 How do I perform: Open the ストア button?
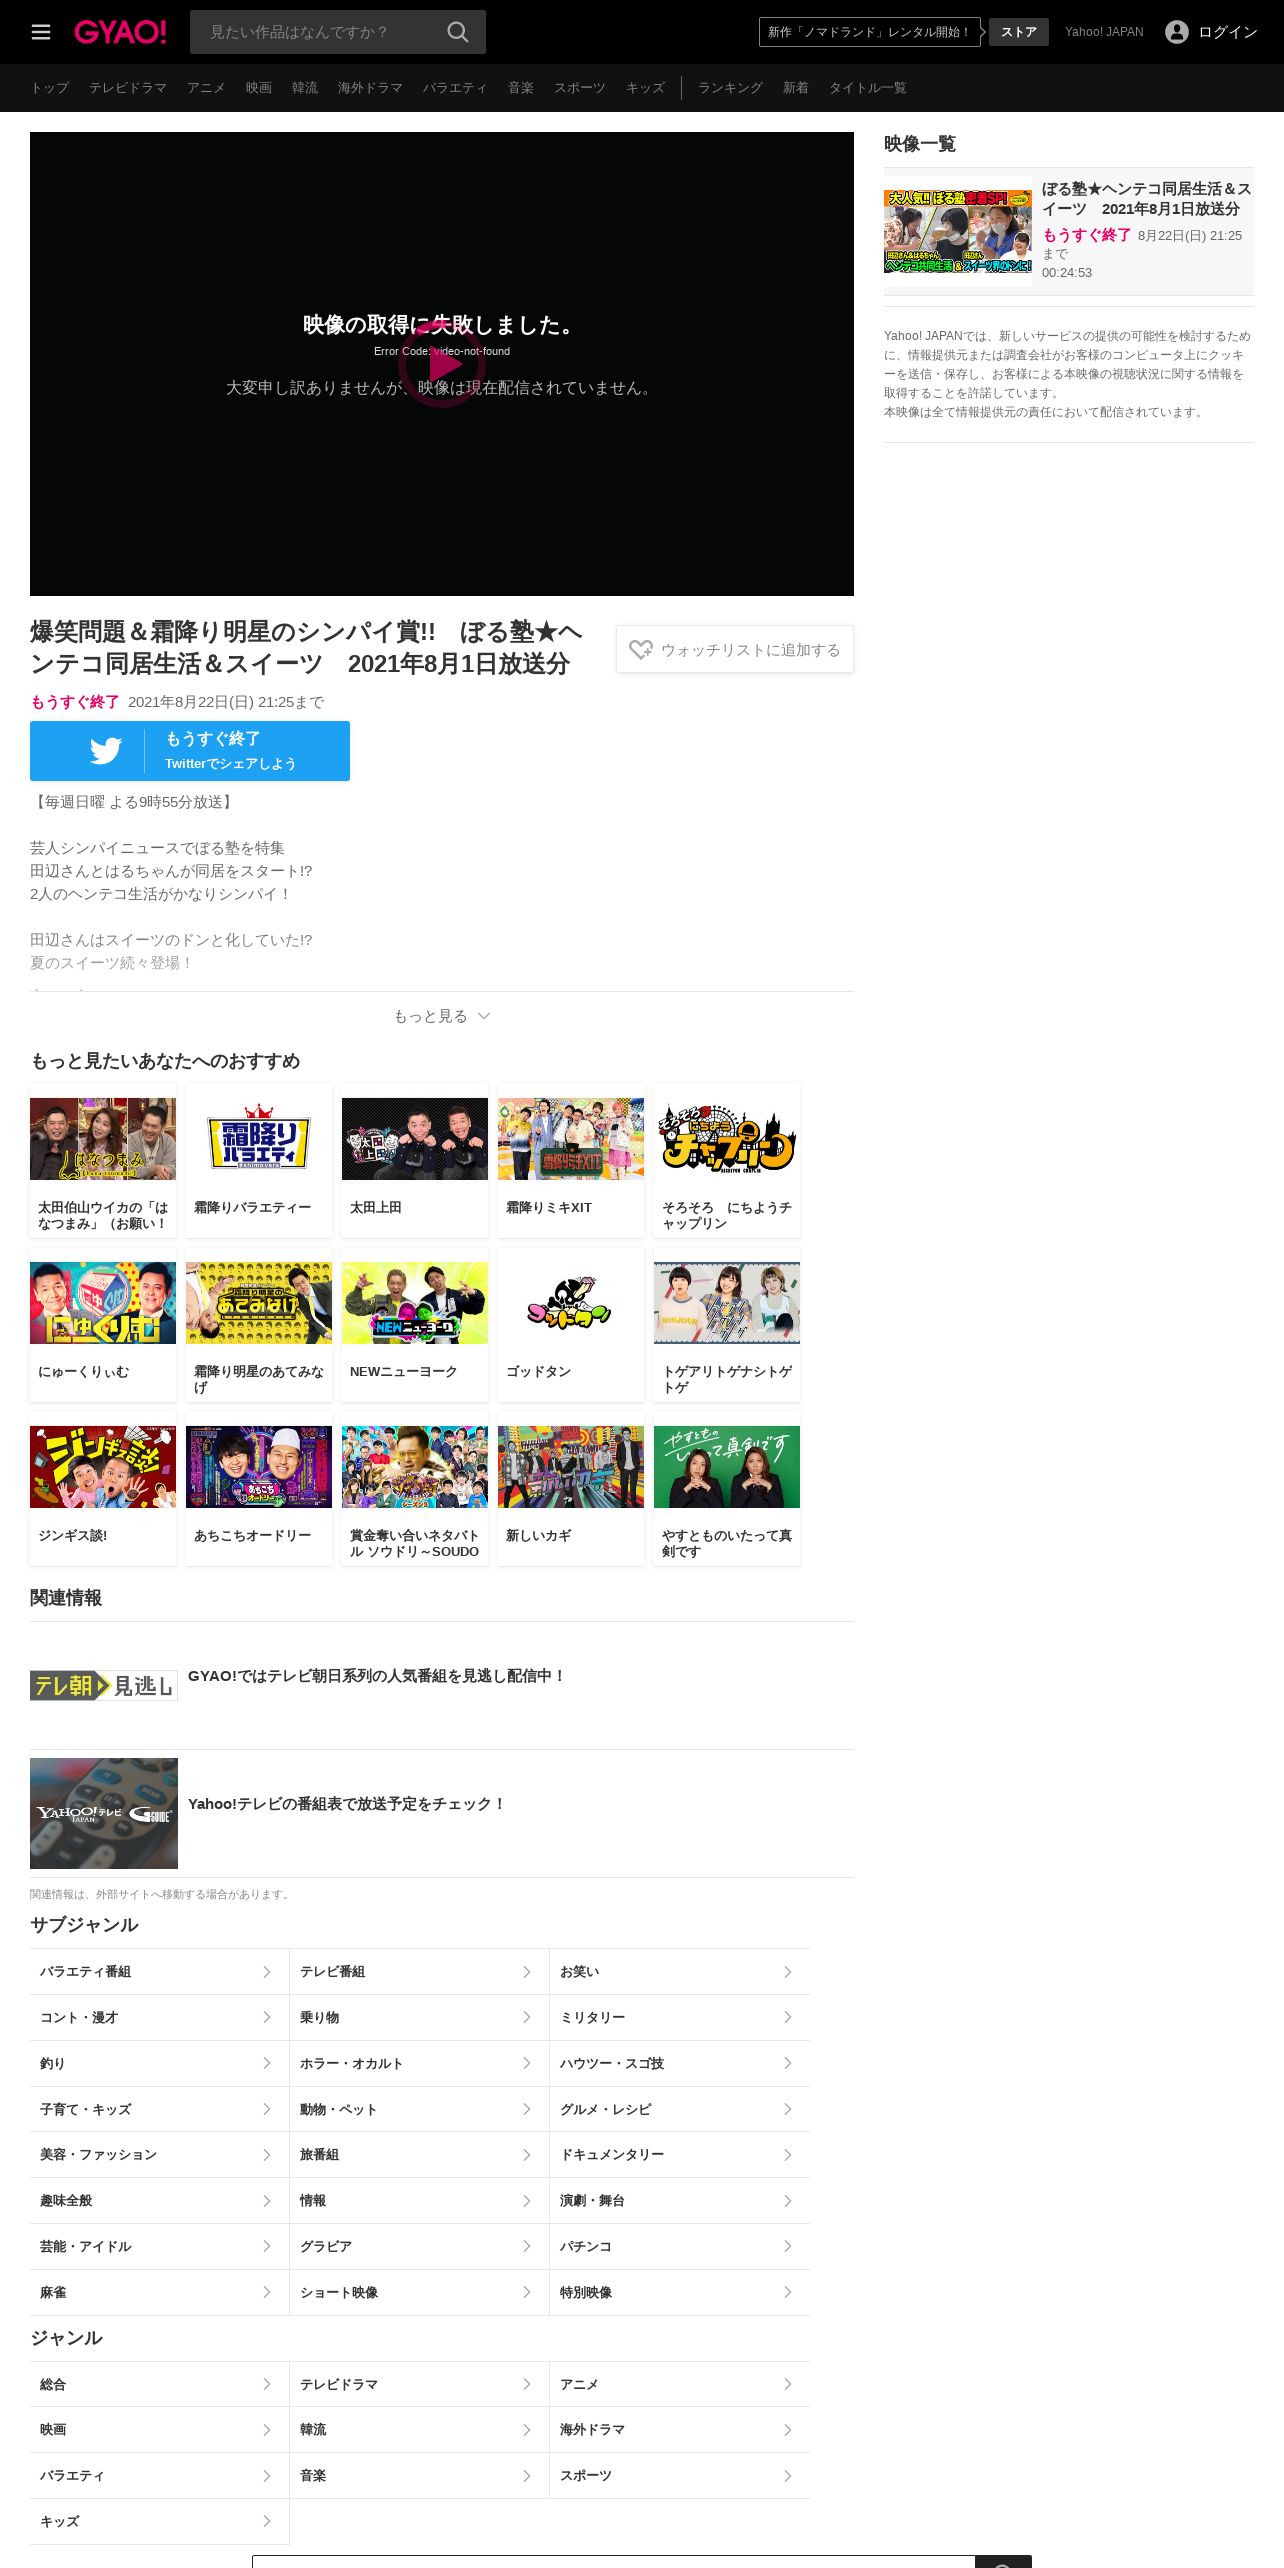[x=1019, y=32]
